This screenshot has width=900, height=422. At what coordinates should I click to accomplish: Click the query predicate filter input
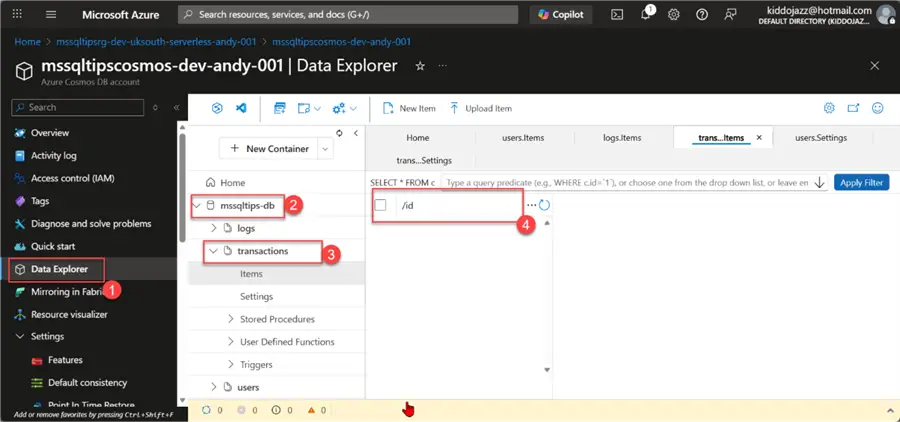[x=627, y=183]
